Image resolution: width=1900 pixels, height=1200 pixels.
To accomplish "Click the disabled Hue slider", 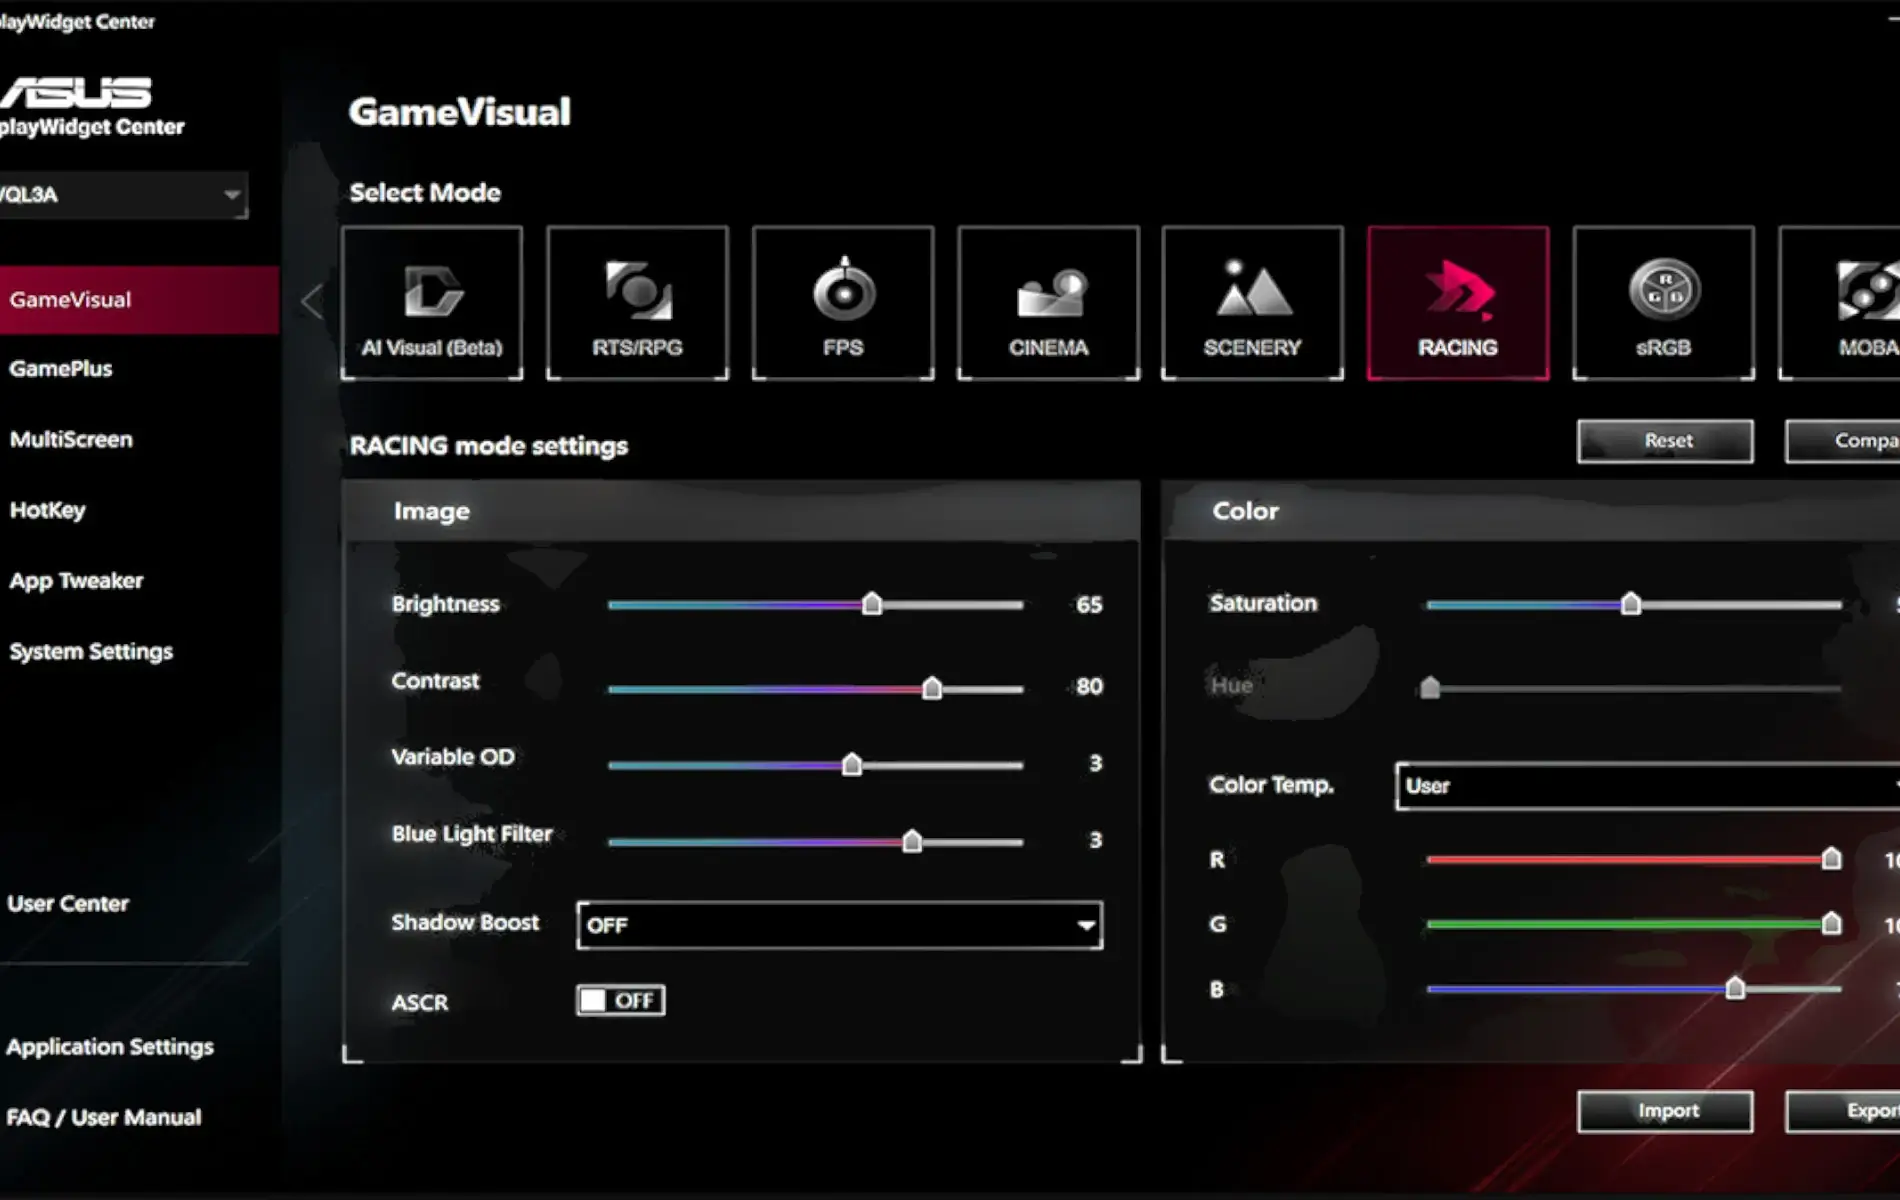I will tap(1631, 688).
